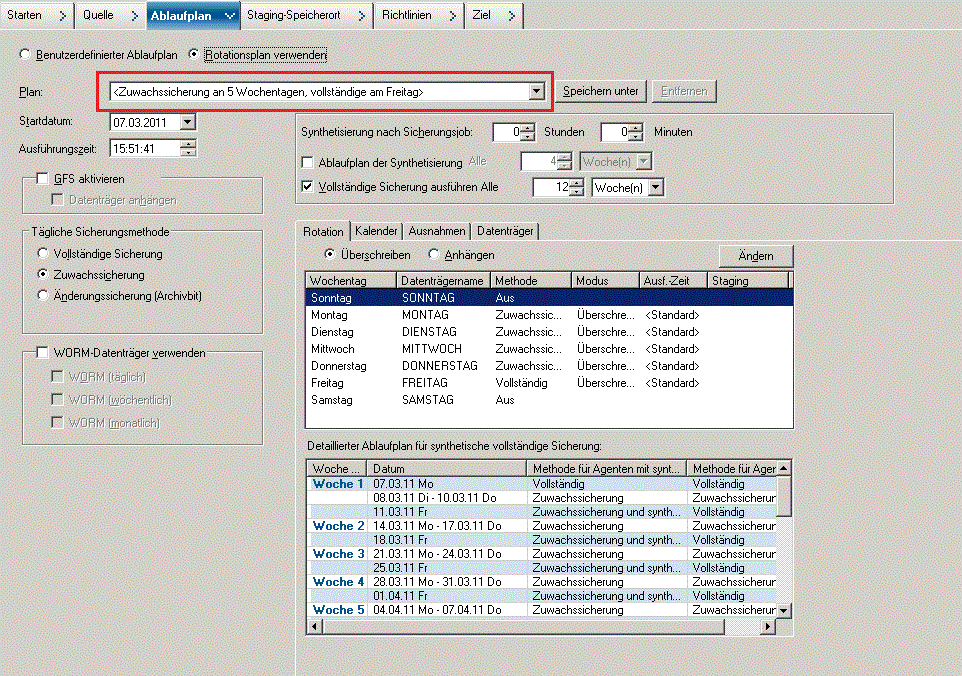Check Ablaufplan der Synthetisierung

point(308,162)
